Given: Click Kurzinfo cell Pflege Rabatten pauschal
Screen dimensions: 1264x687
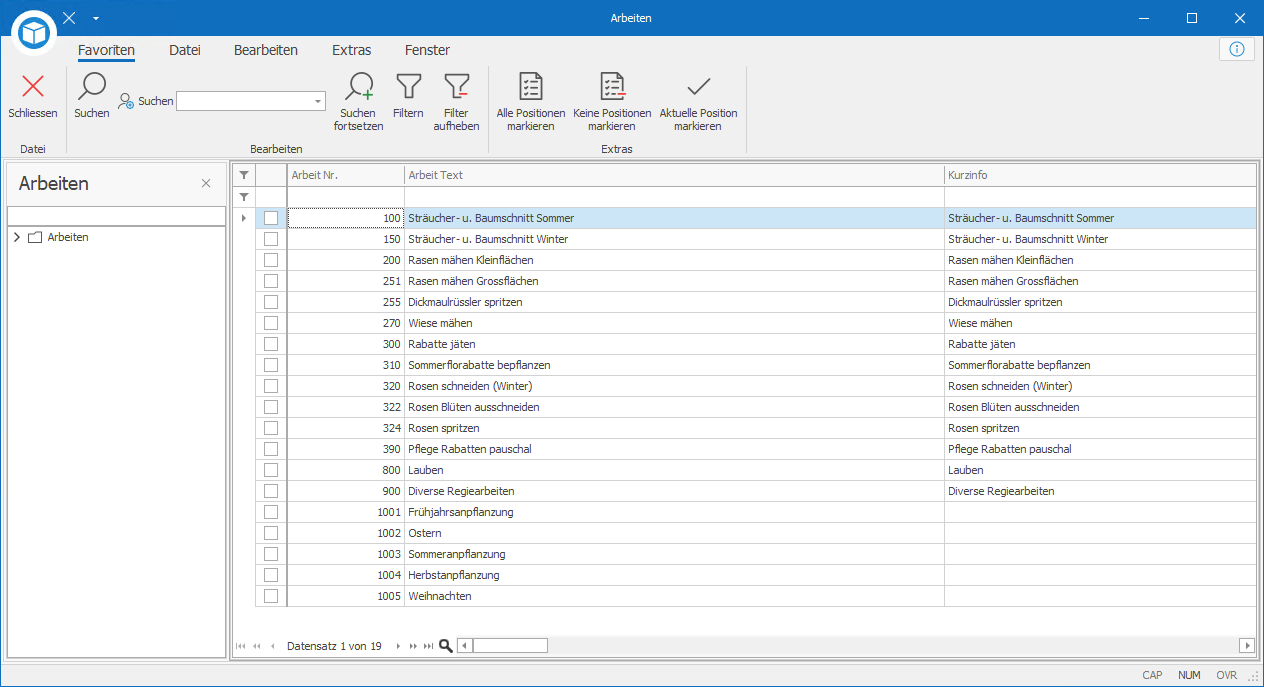Looking at the screenshot, I should (x=1100, y=449).
